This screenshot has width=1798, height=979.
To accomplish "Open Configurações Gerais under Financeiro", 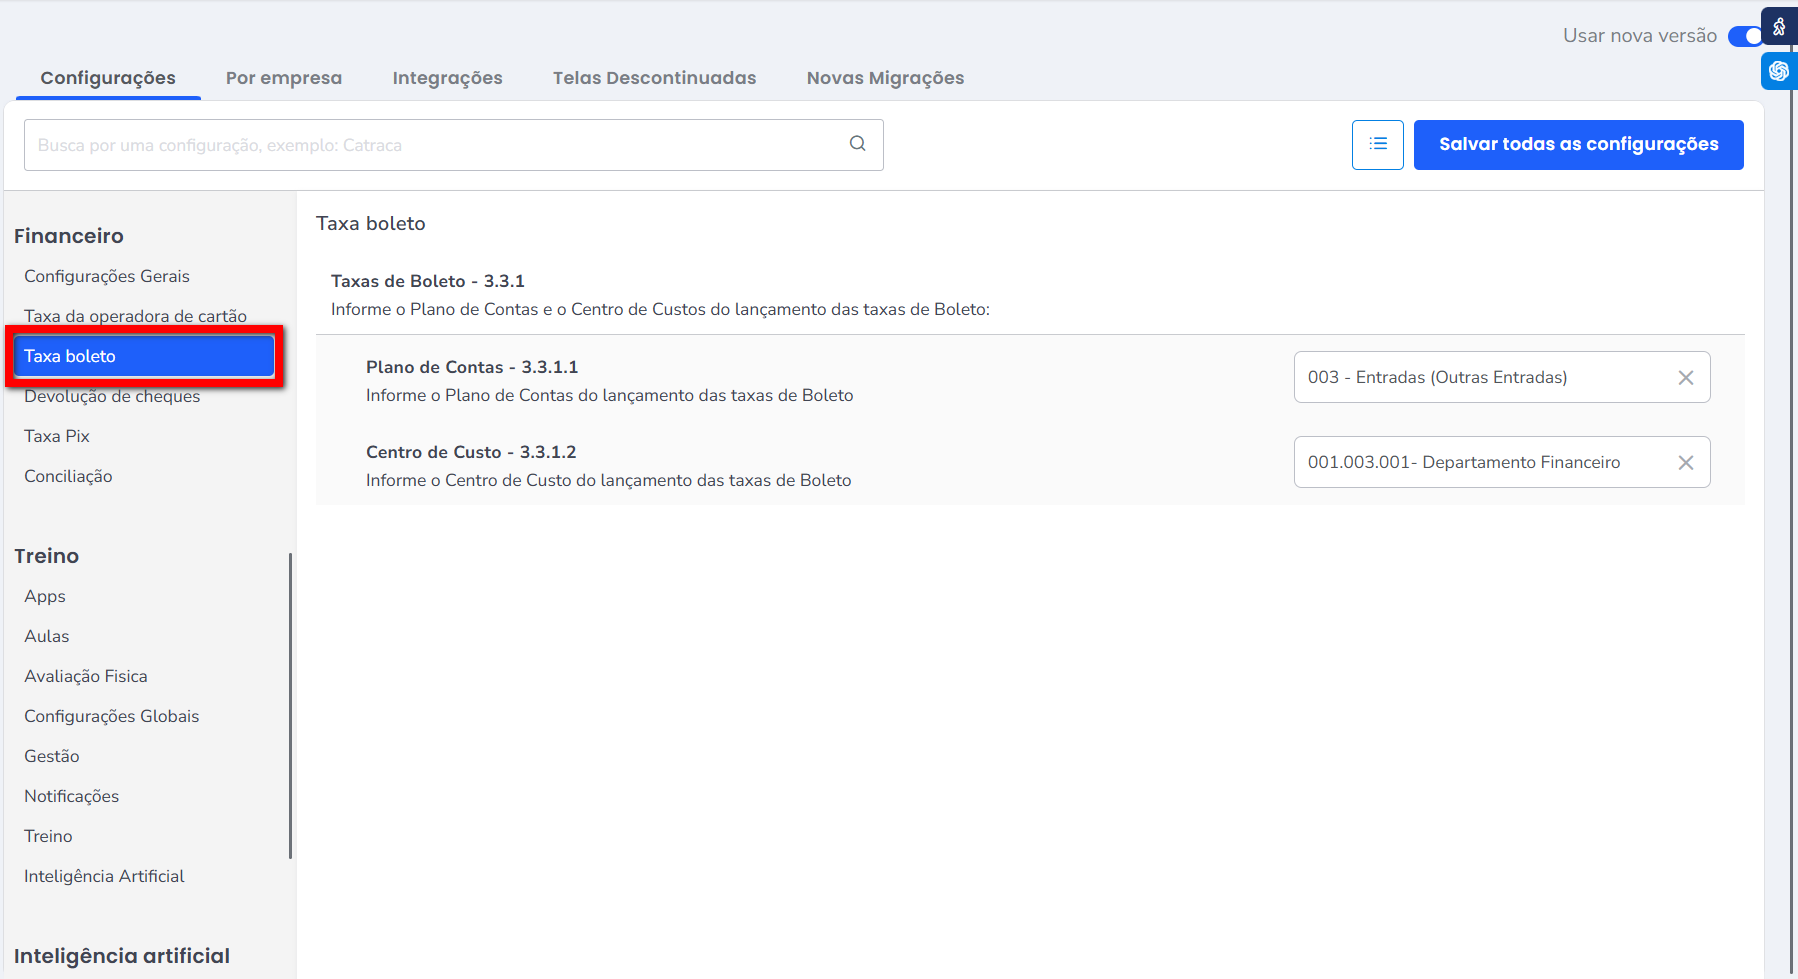I will coord(107,276).
